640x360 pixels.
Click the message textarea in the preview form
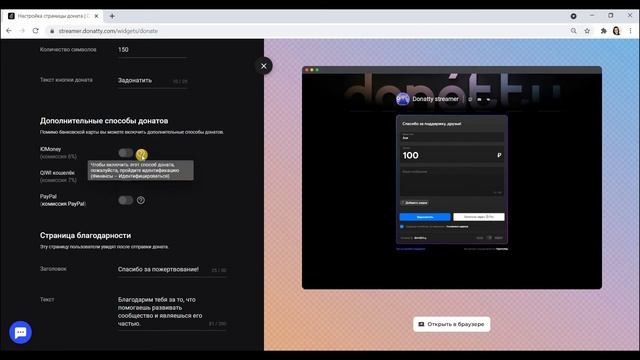pos(452,182)
